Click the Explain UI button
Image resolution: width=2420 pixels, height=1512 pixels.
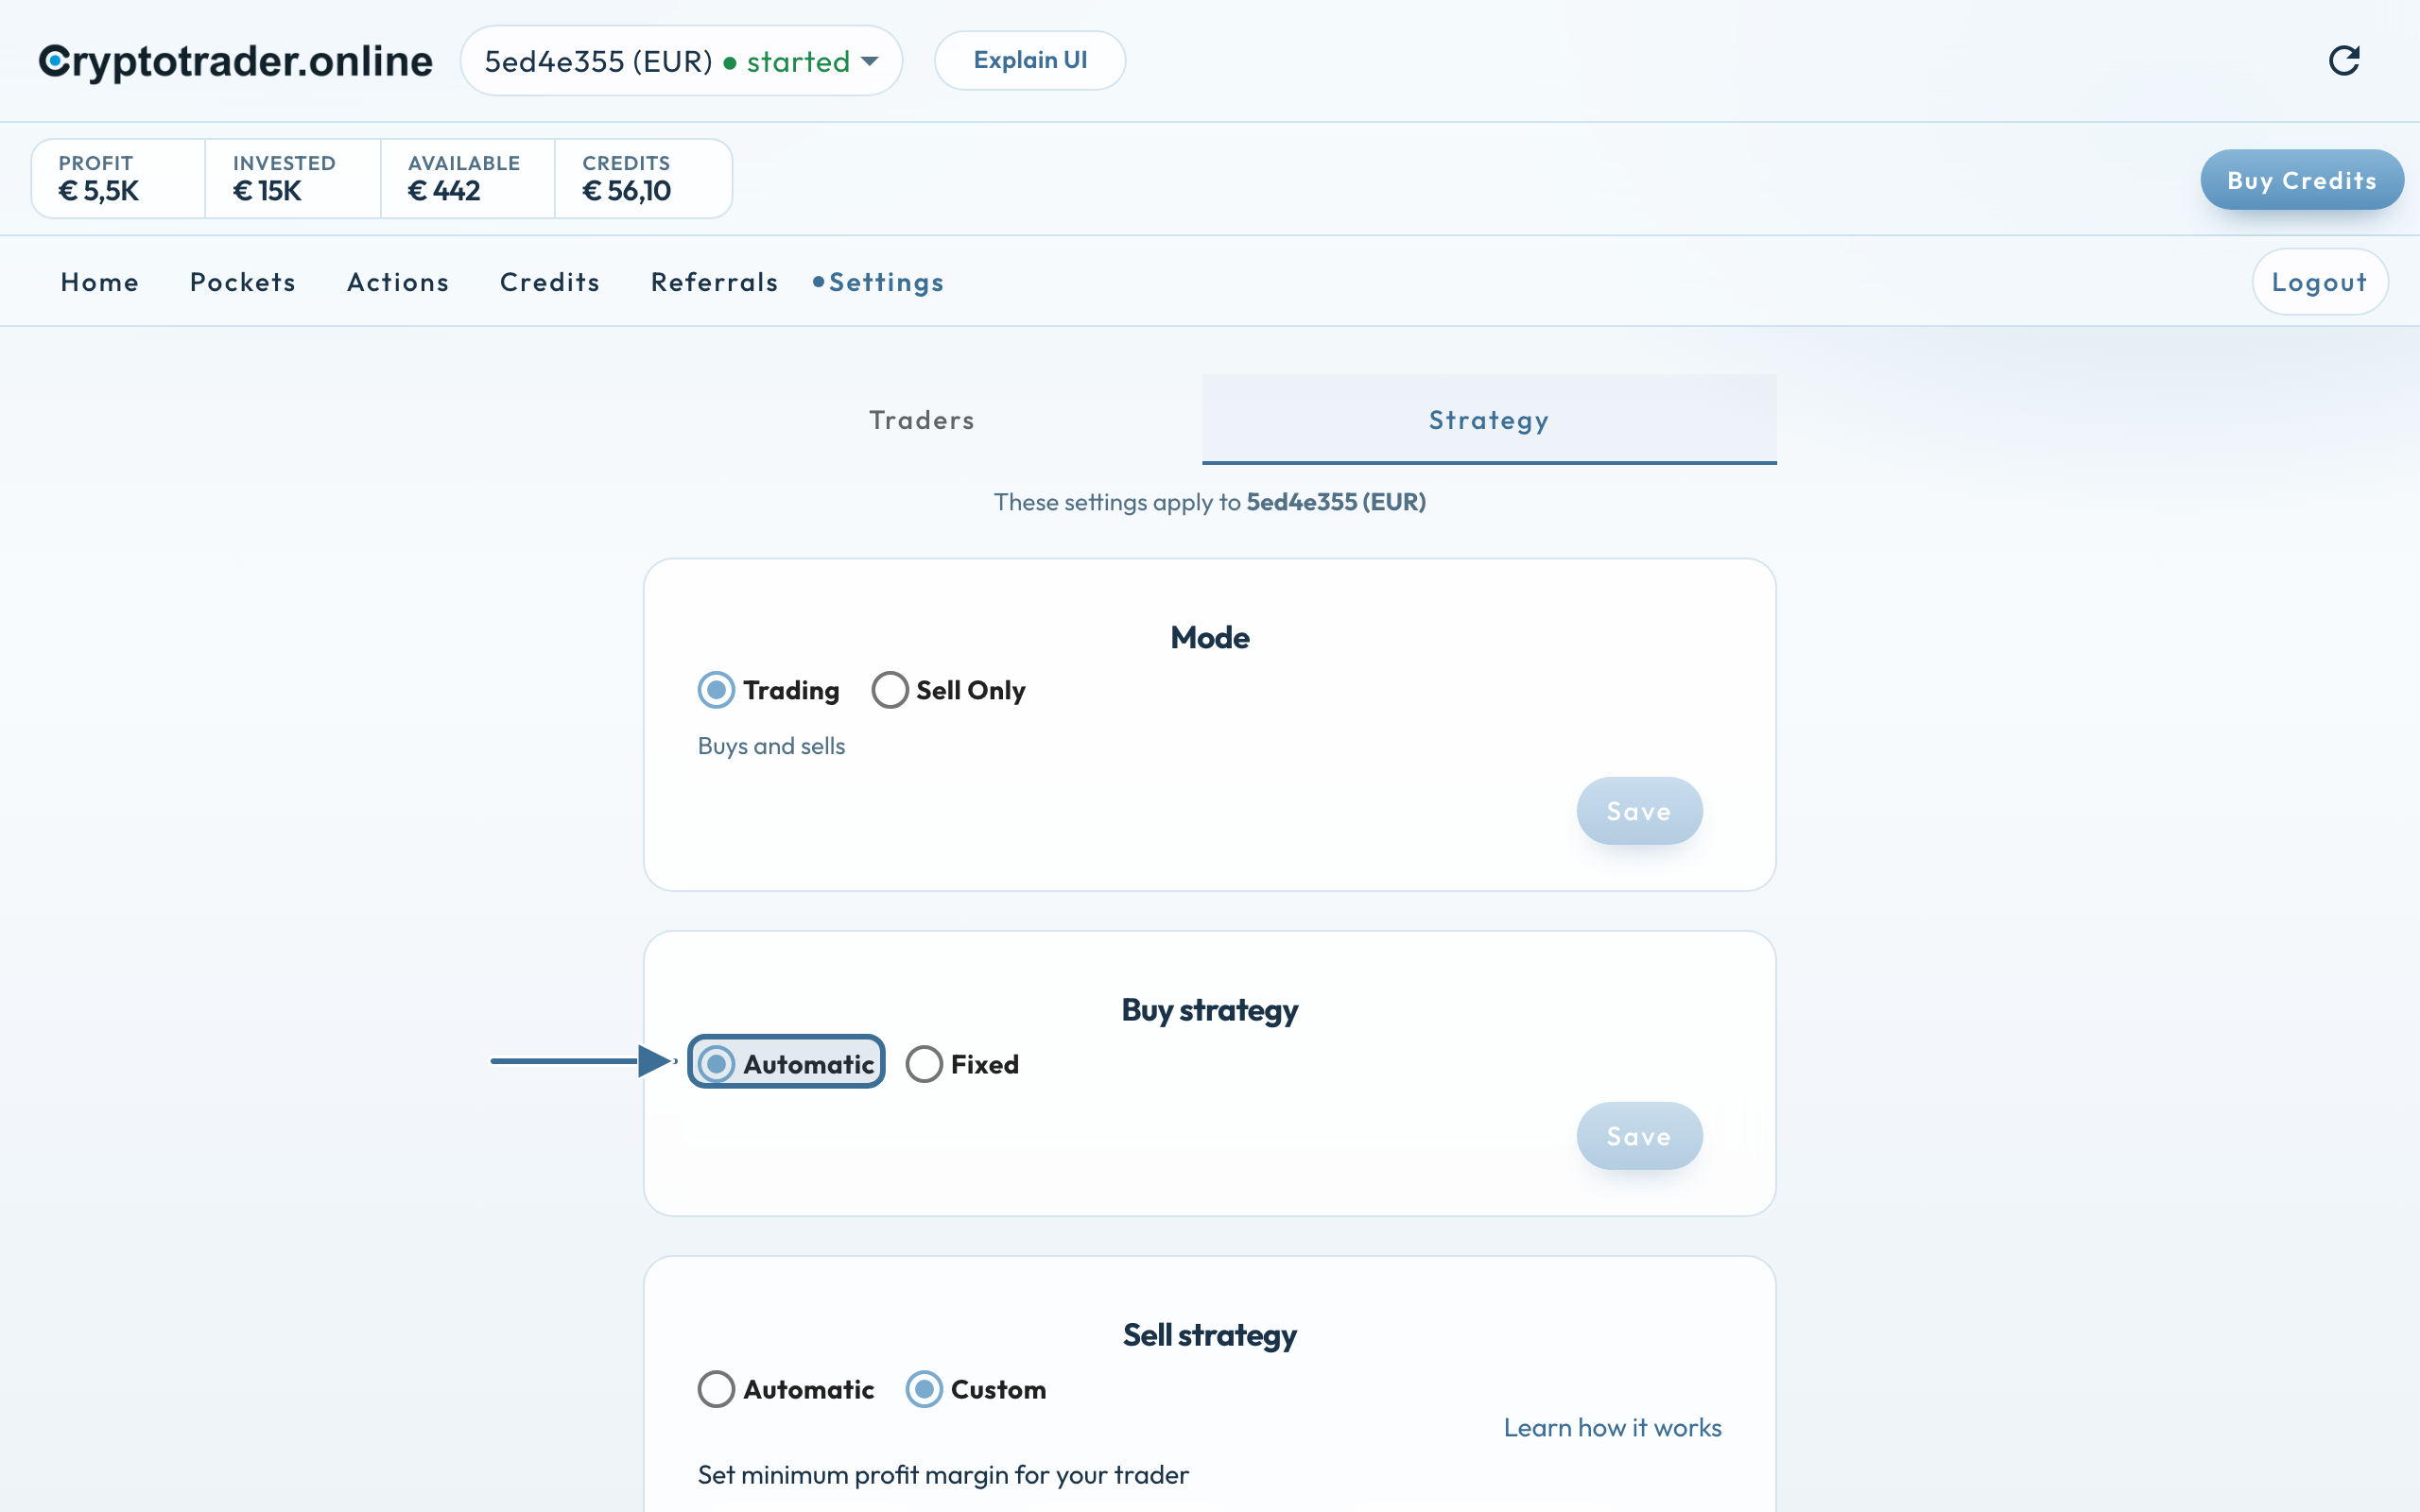point(1030,60)
